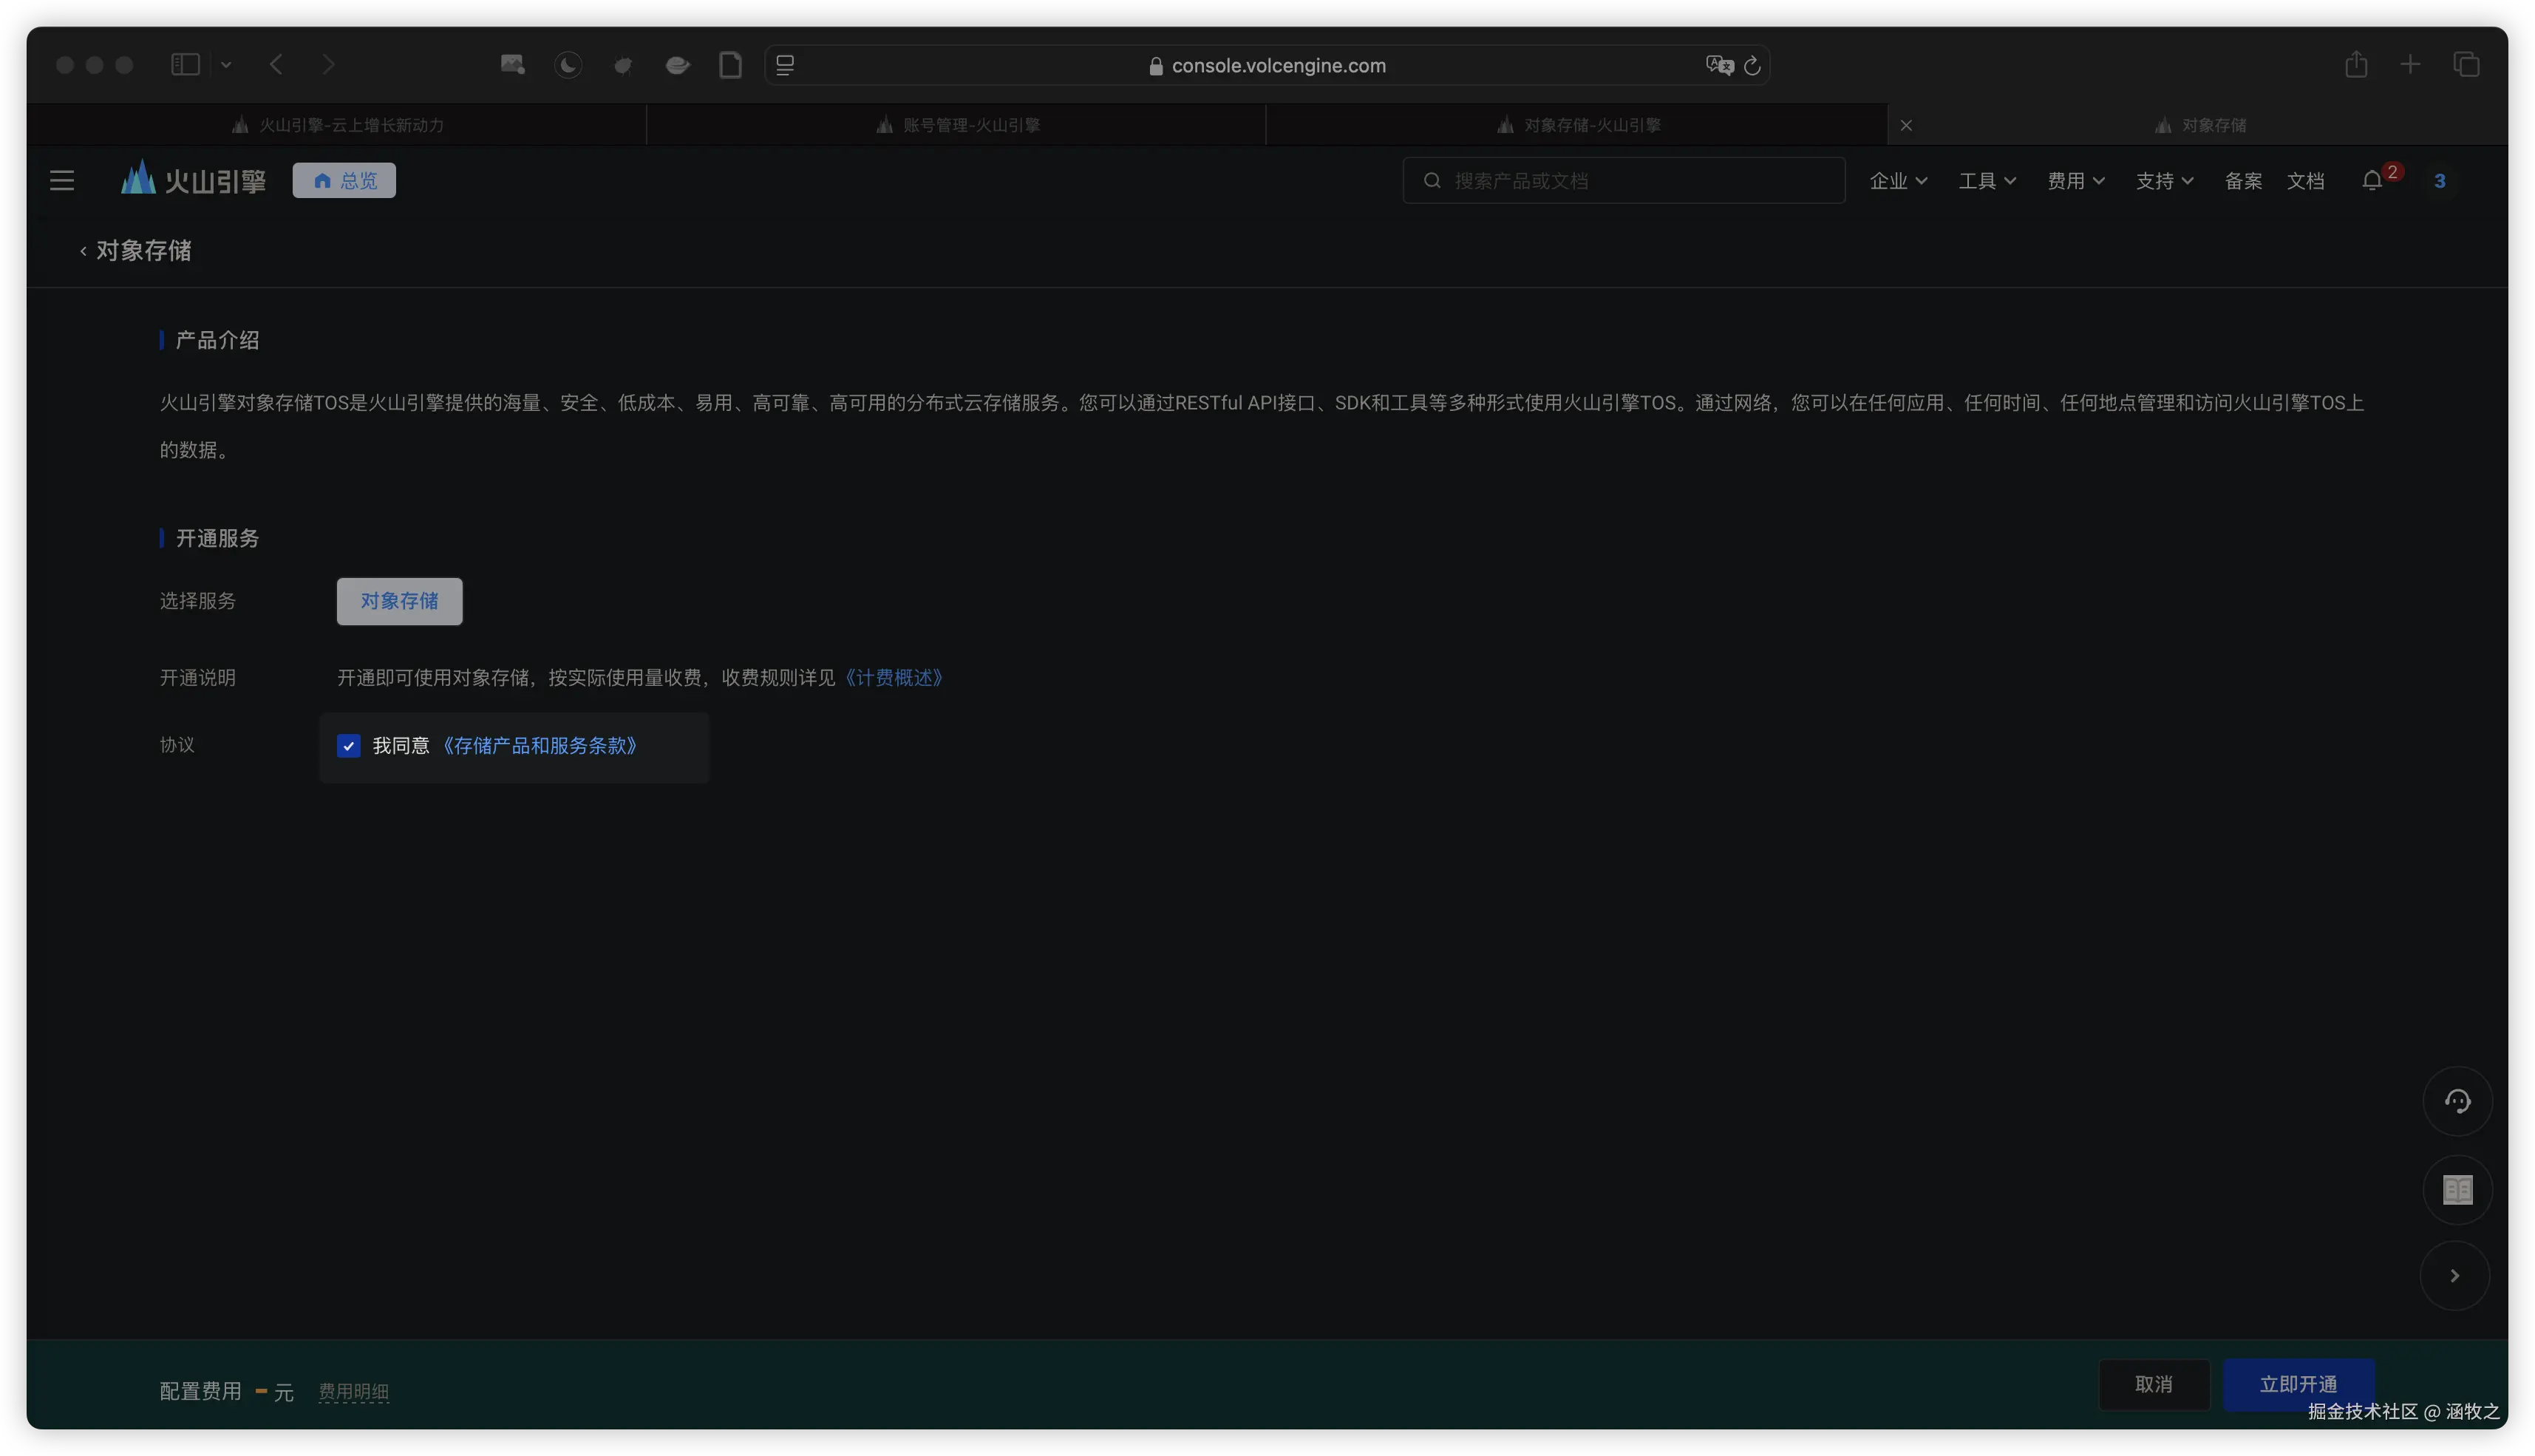This screenshot has height=1456, width=2535.
Task: Uncheck the 我同意 agreement checkbox
Action: tap(348, 746)
